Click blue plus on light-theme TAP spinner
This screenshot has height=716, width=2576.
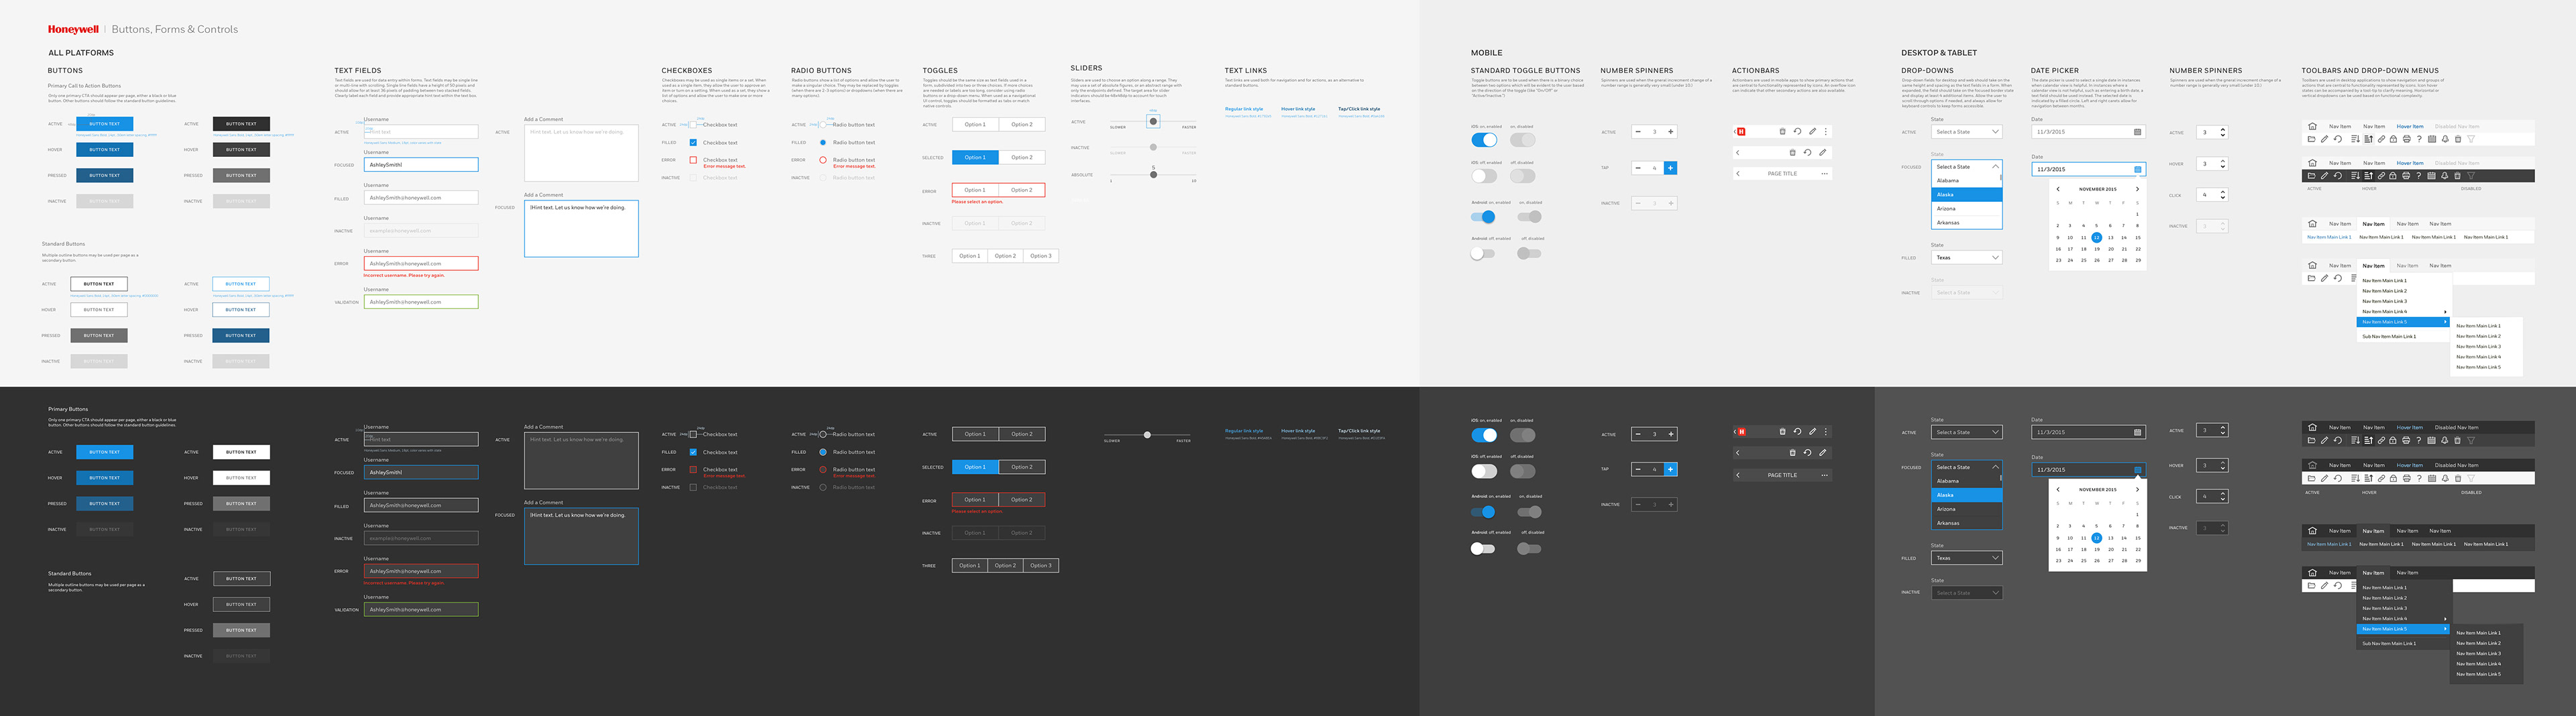pyautogui.click(x=1671, y=169)
